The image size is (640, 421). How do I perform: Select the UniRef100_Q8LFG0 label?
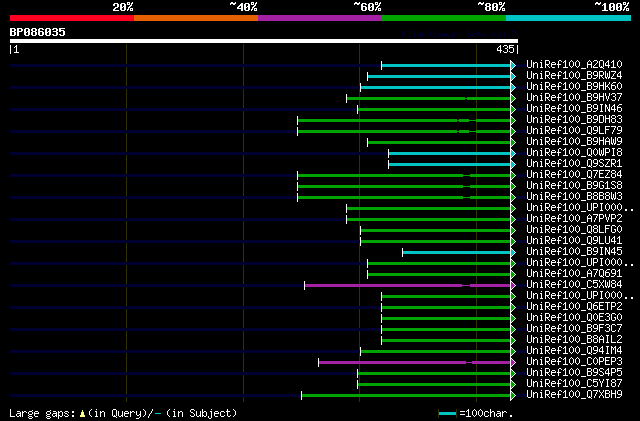[x=574, y=230]
